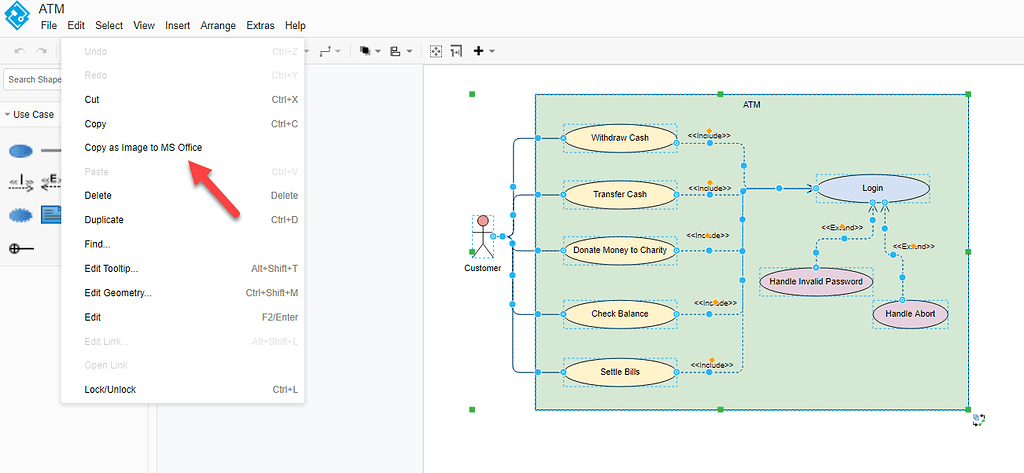Open the File menu

48,25
